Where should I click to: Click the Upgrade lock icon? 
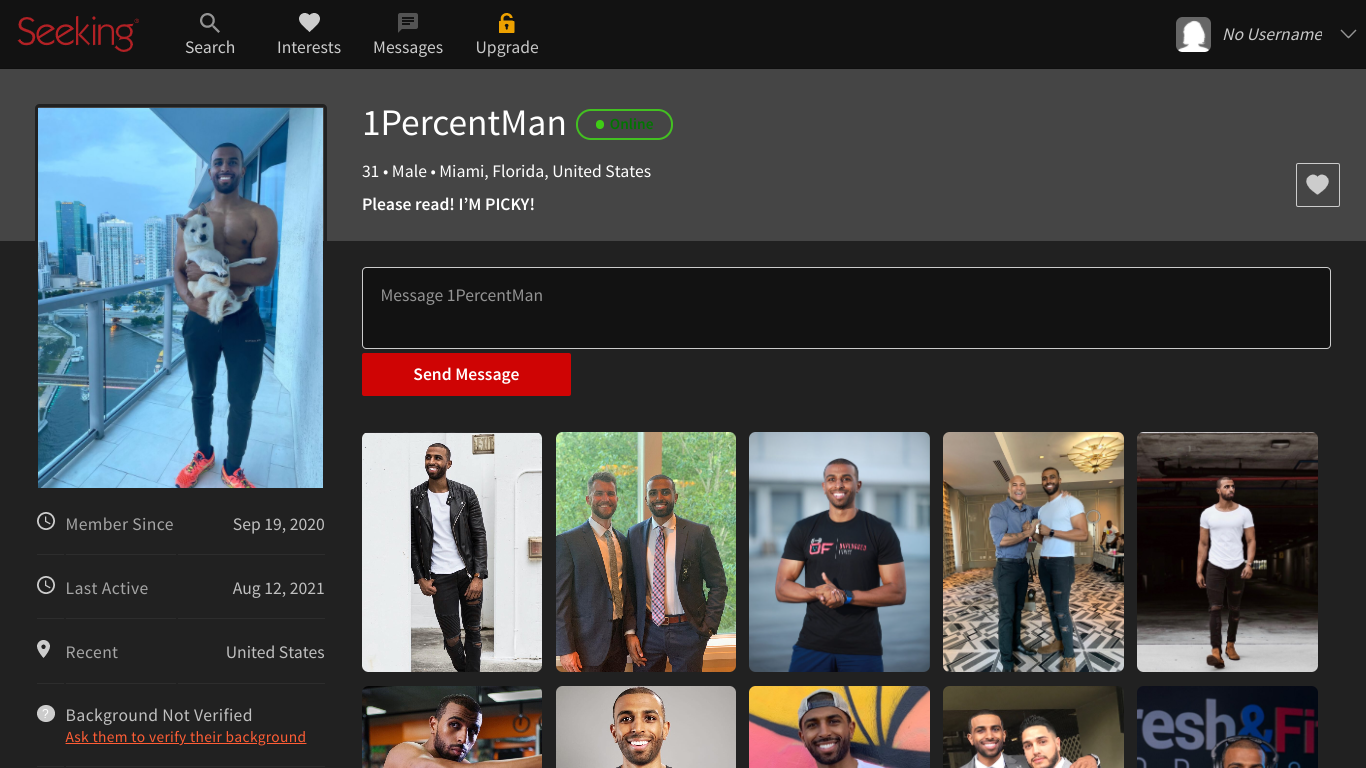click(x=507, y=23)
